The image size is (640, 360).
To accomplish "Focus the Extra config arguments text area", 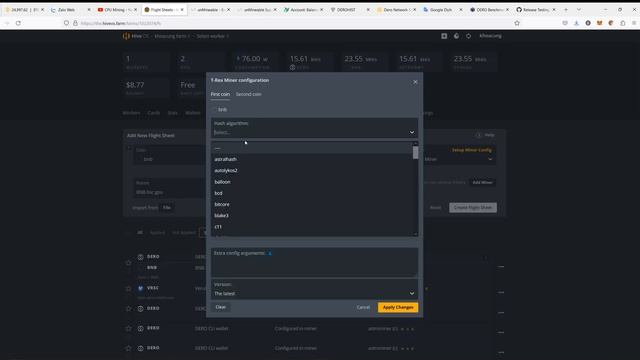I will tap(314, 262).
